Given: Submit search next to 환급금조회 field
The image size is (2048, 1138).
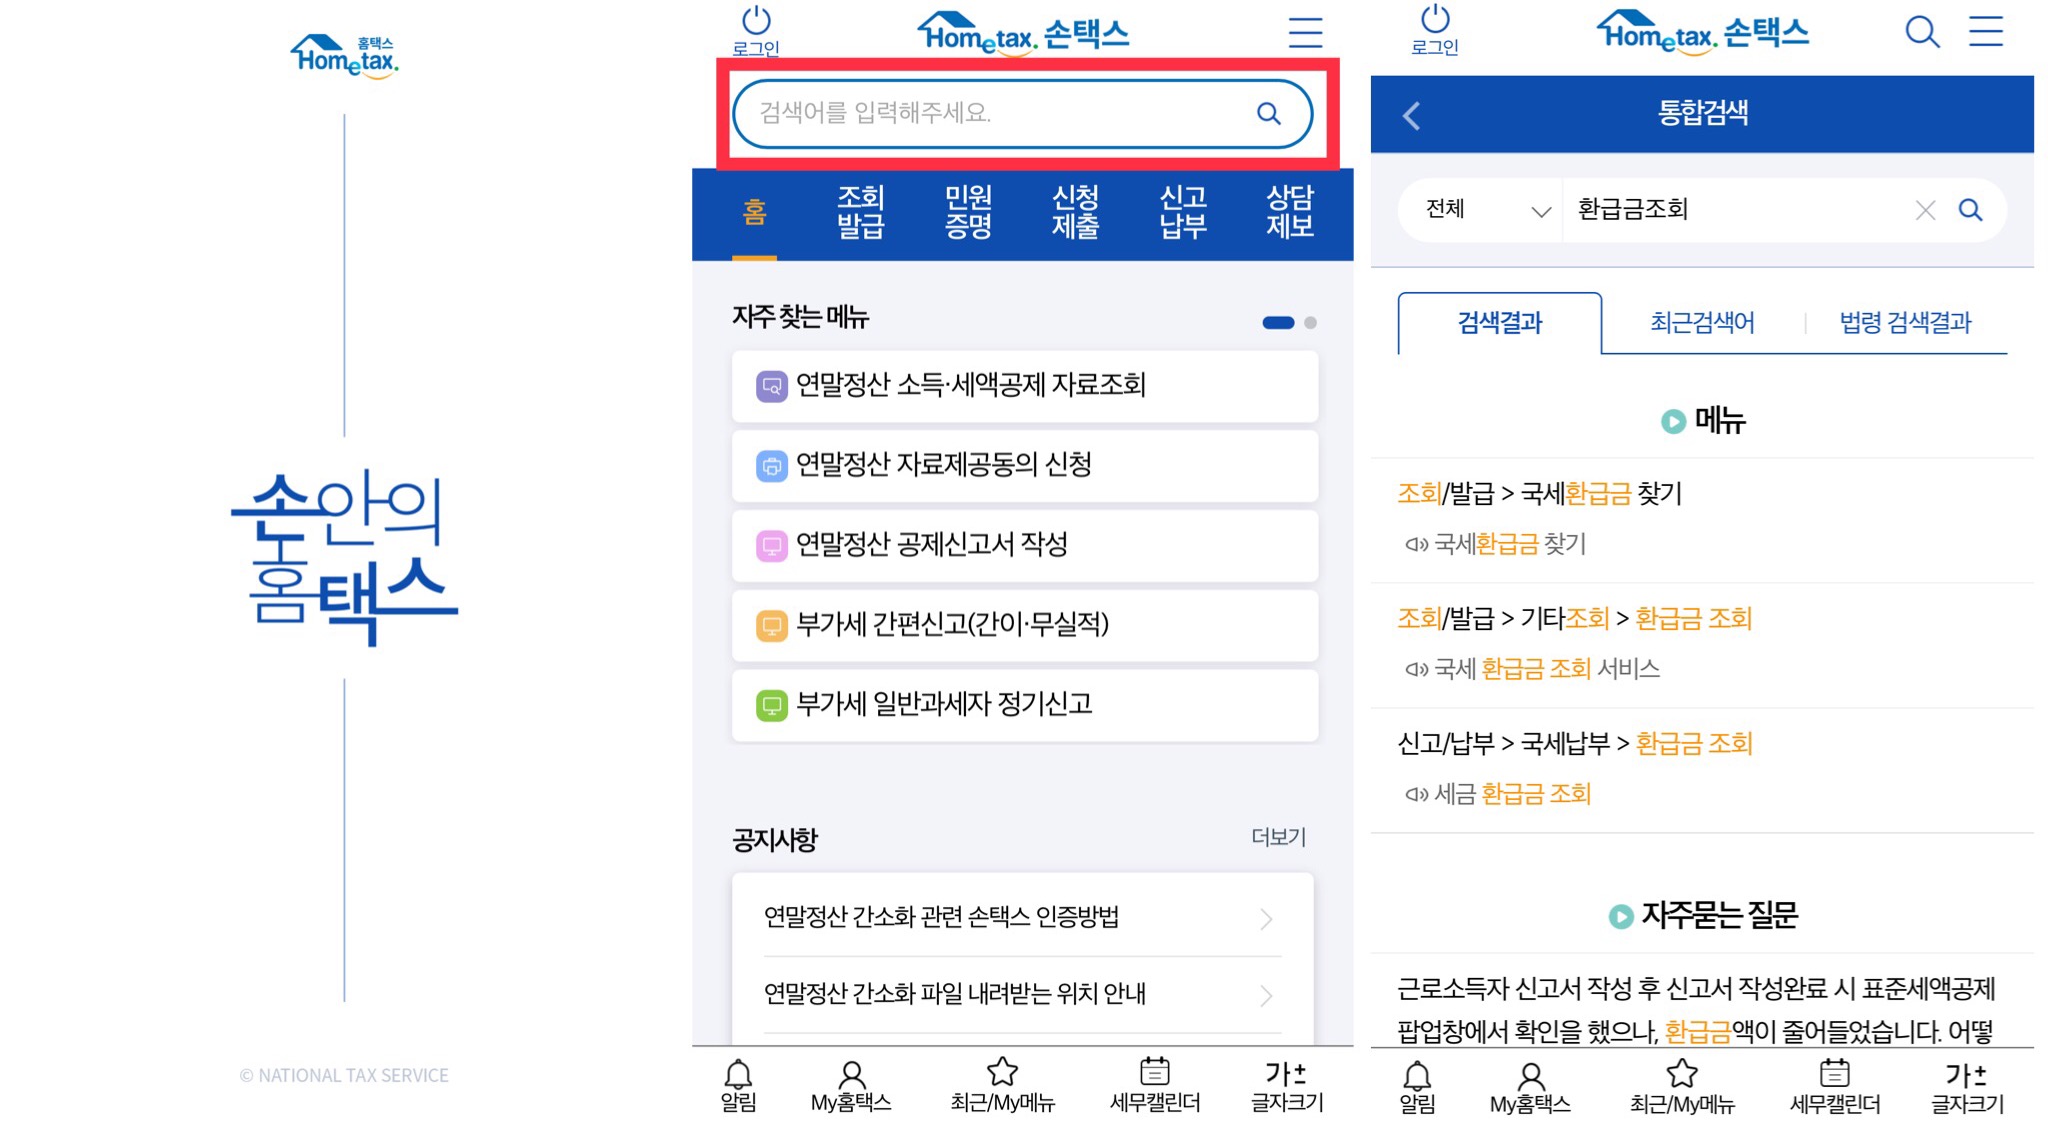Looking at the screenshot, I should point(1970,210).
